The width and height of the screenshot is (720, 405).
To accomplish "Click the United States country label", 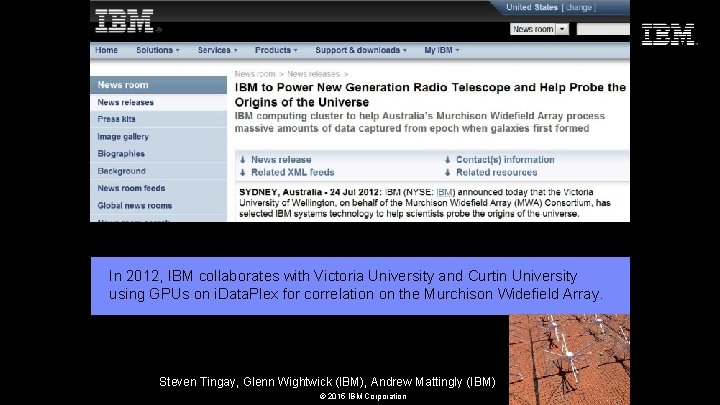I will click(x=532, y=7).
